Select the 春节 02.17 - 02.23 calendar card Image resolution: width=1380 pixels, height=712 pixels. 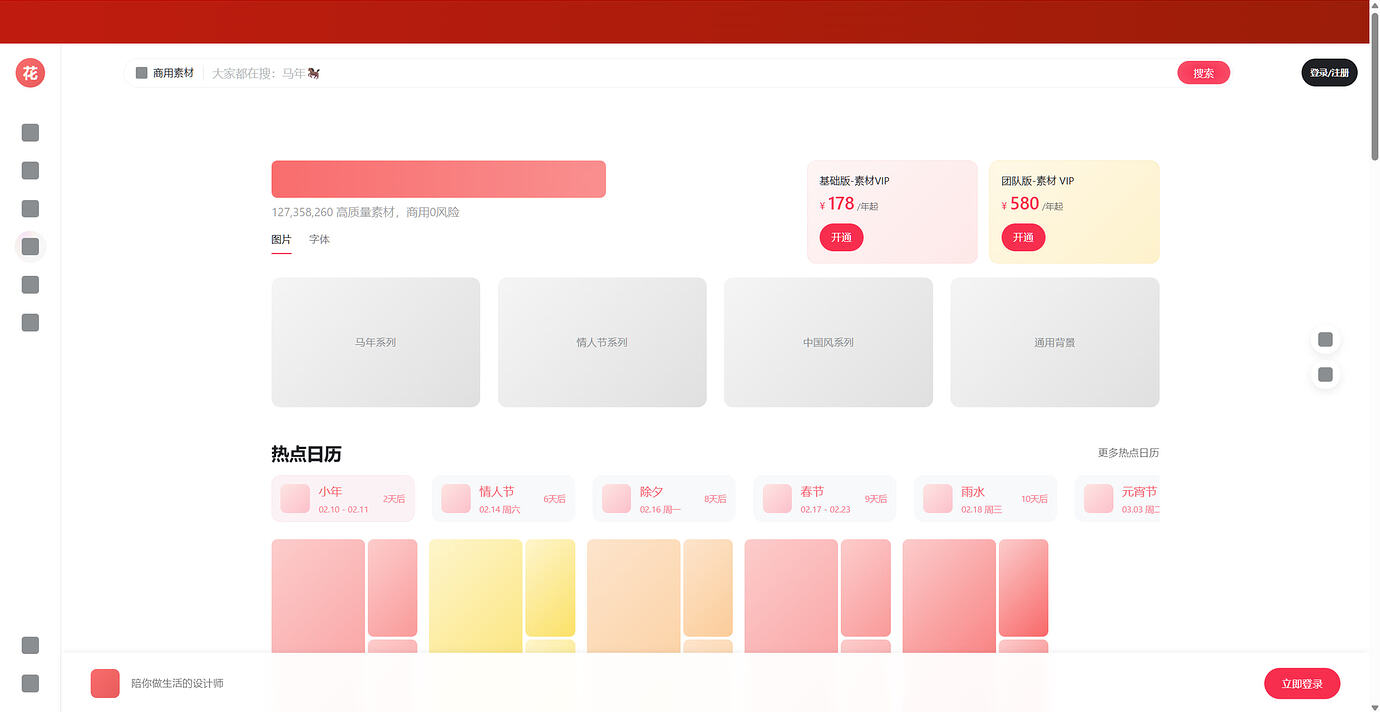[824, 499]
